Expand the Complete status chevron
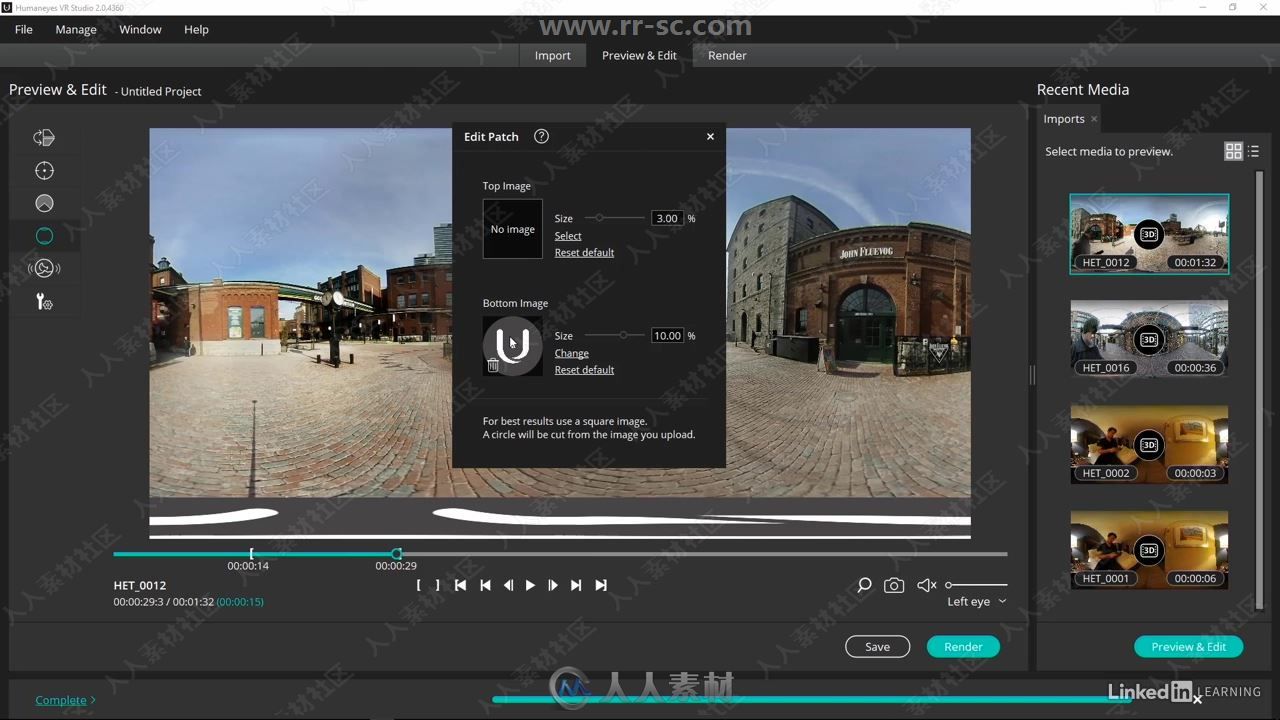 pos(93,700)
